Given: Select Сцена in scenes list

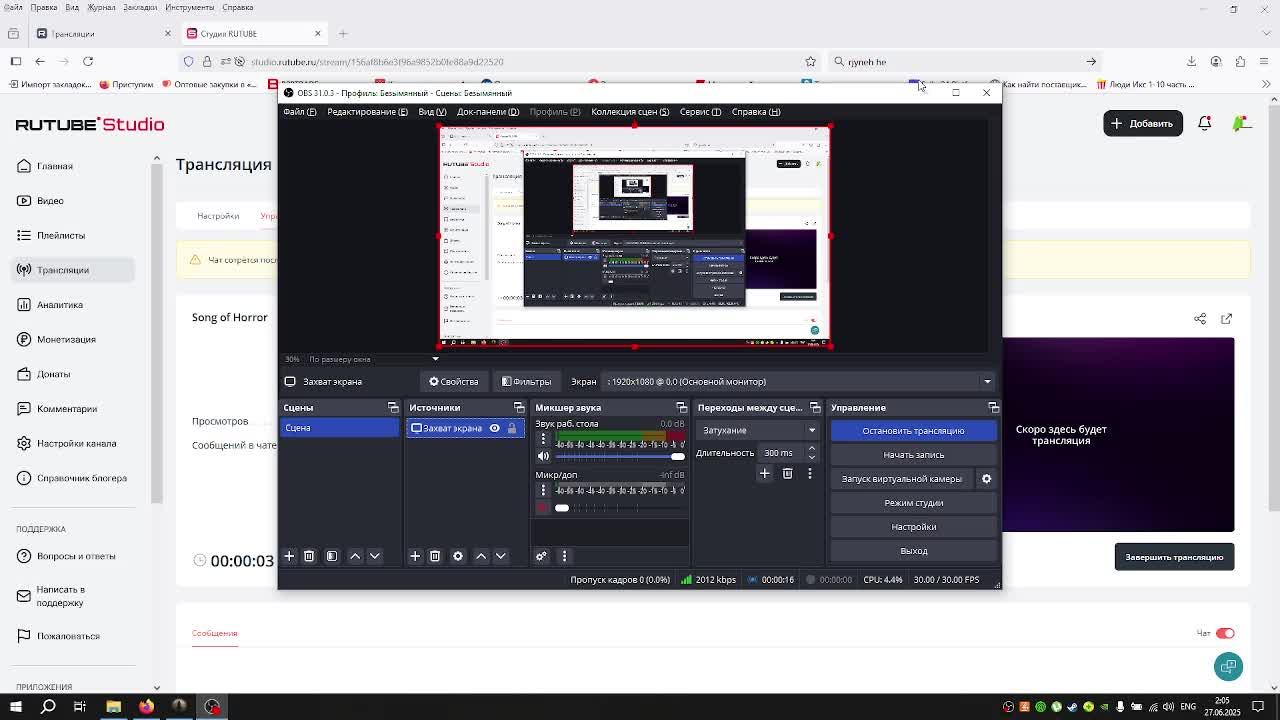Looking at the screenshot, I should (x=339, y=428).
